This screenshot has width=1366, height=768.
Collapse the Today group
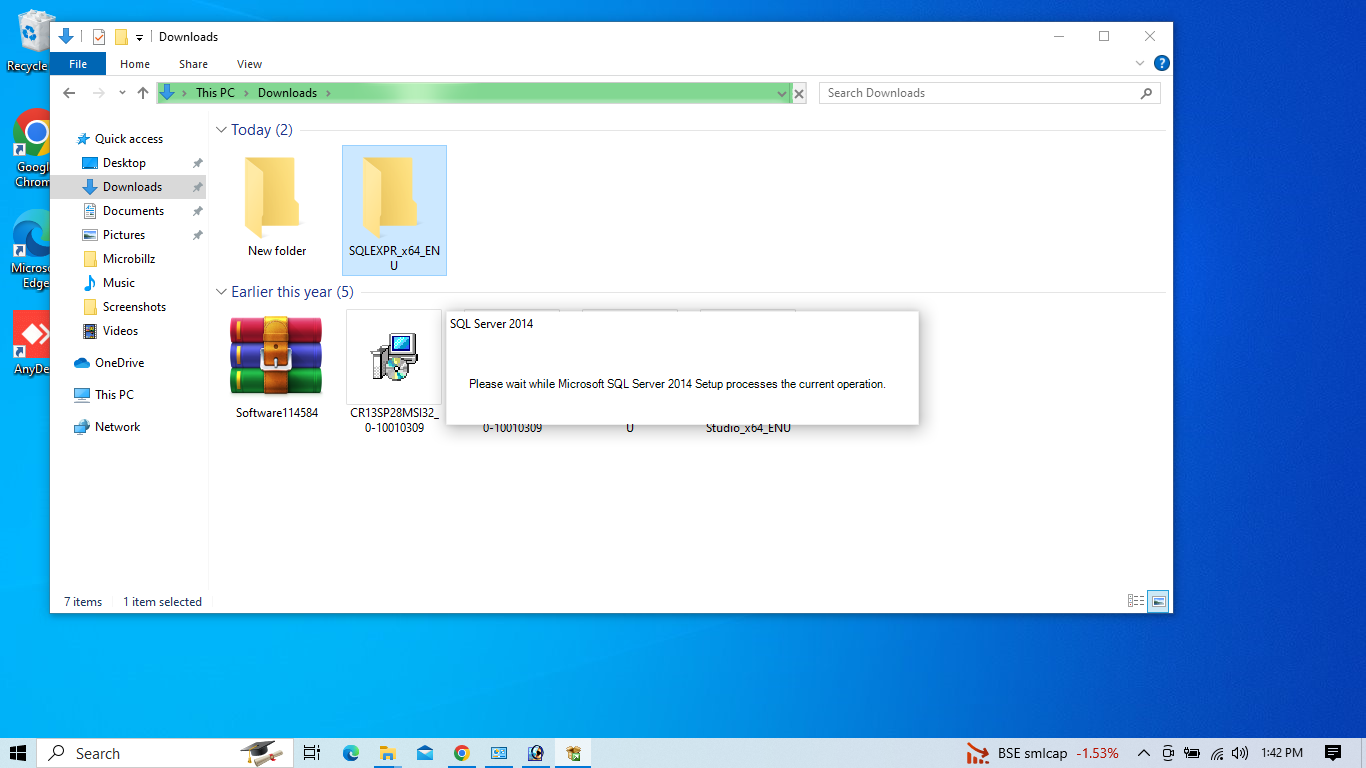click(x=221, y=130)
